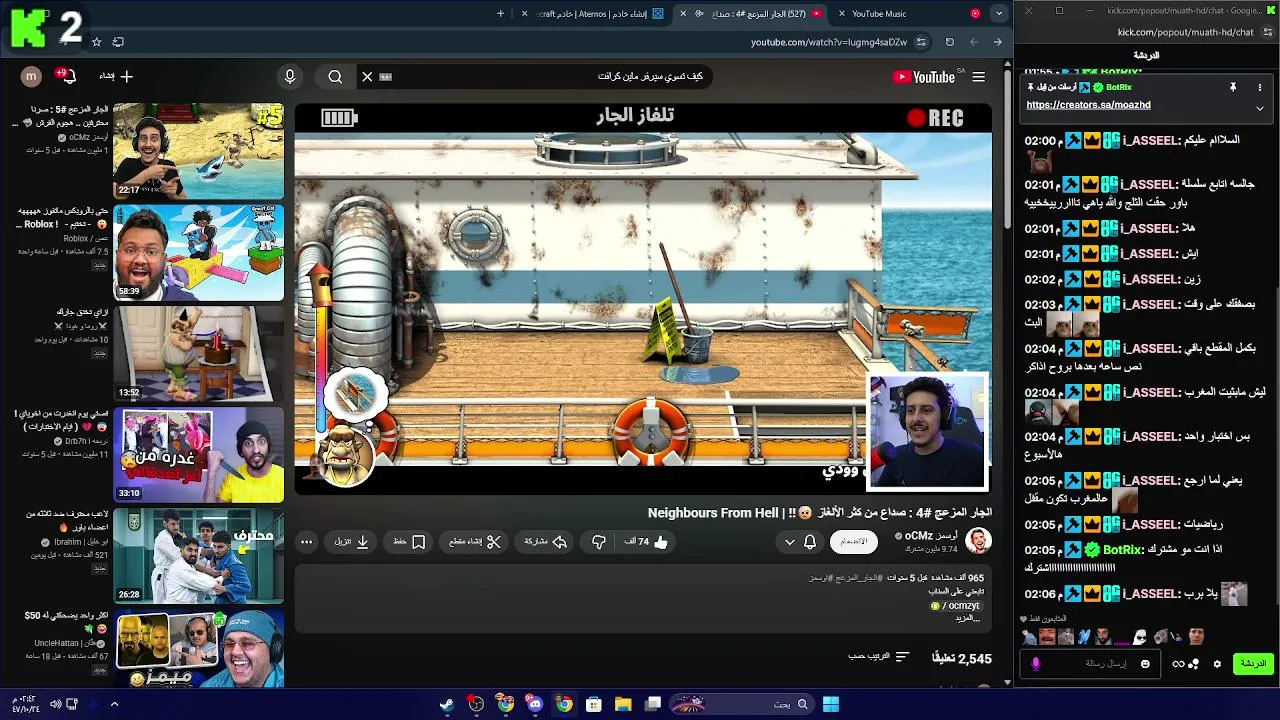Unpin the BotRix pinned message with pin icon
This screenshot has height=720, width=1280.
[1233, 88]
